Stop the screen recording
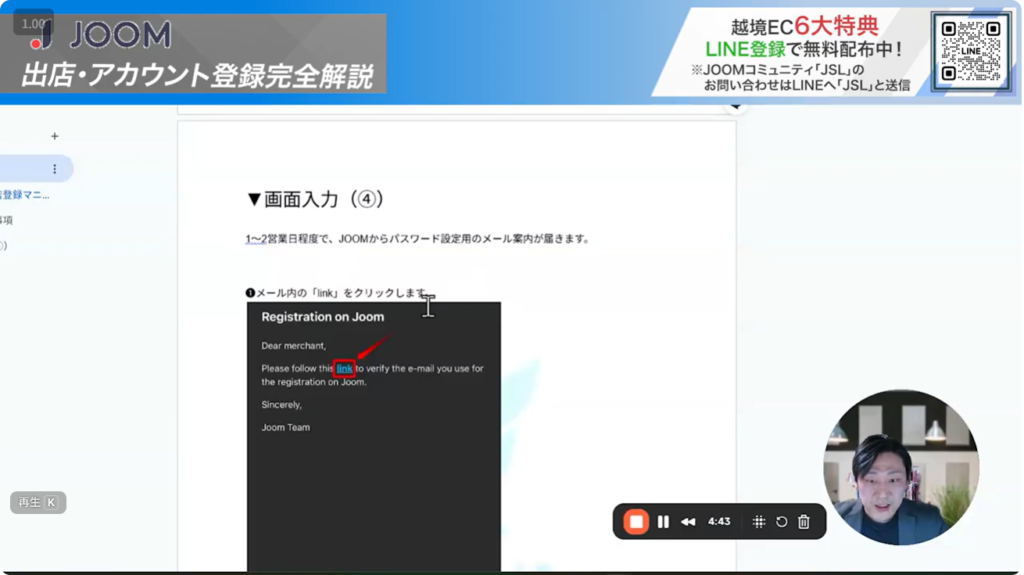The width and height of the screenshot is (1024, 575). pos(636,522)
